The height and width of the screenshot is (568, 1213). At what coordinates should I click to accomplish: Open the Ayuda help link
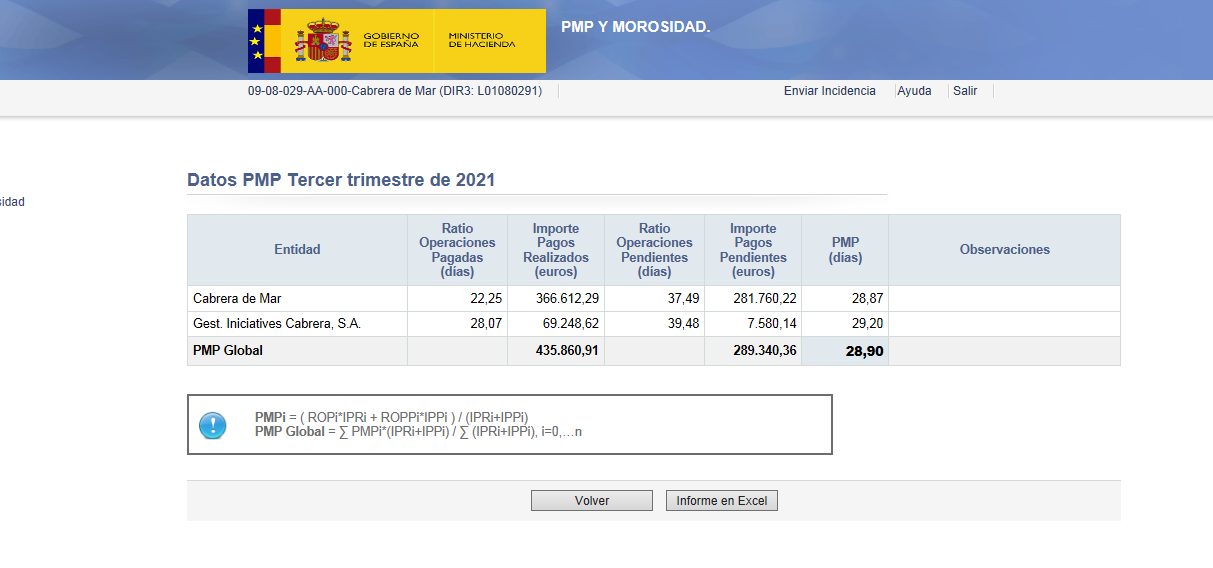click(x=914, y=91)
